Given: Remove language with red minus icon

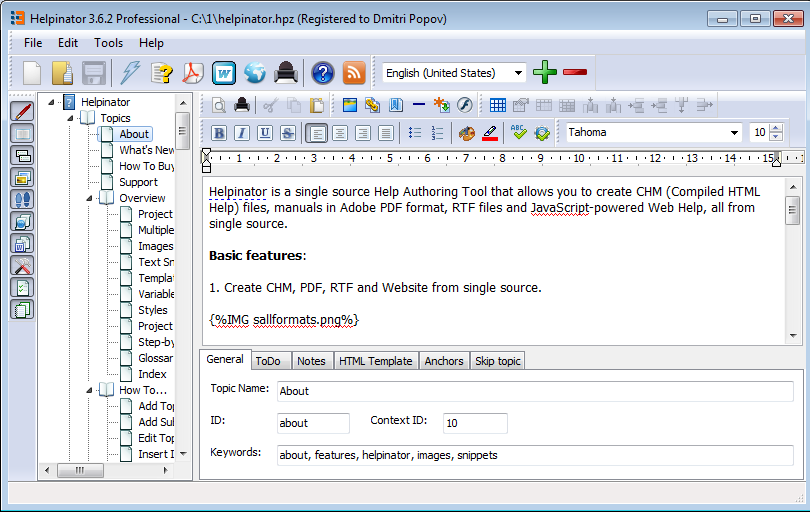Looking at the screenshot, I should (x=575, y=72).
